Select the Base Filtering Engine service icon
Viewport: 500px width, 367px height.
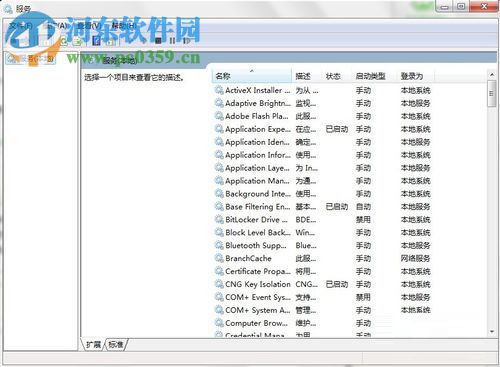coord(219,207)
